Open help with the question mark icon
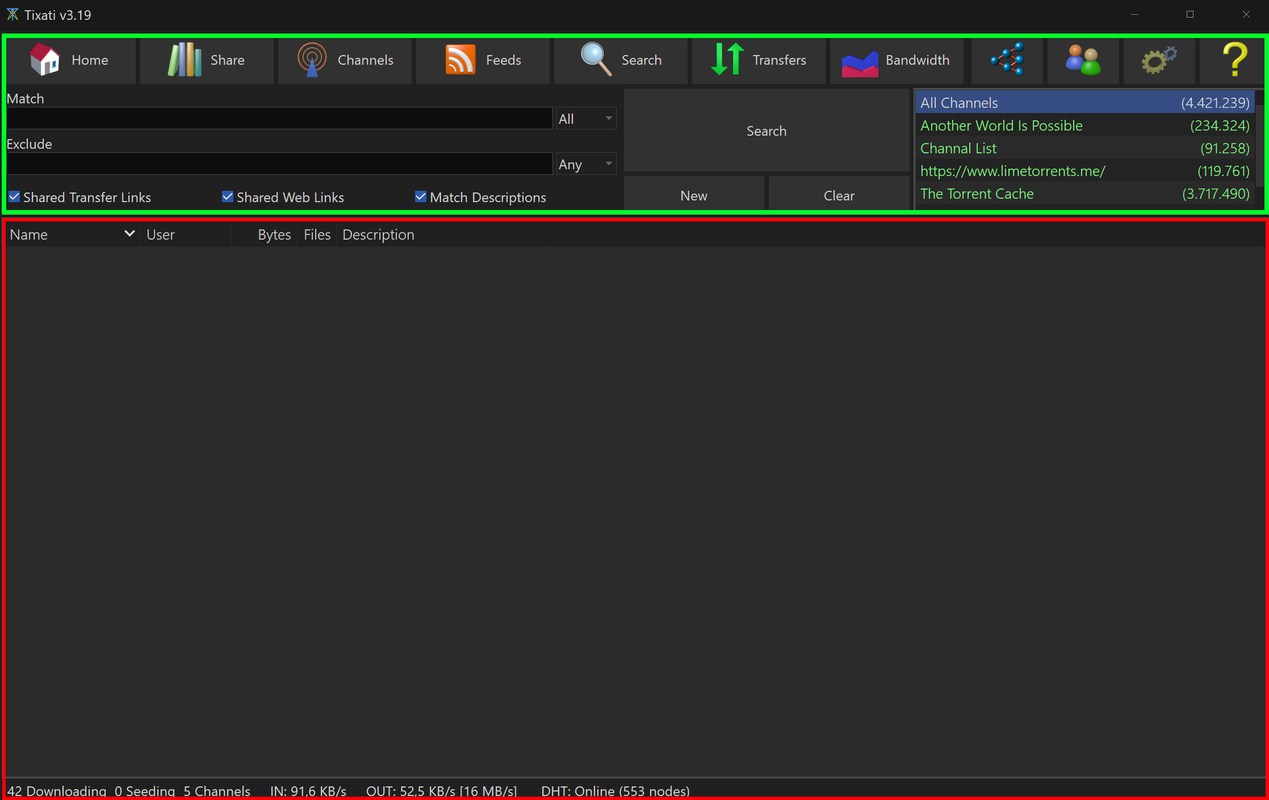Image resolution: width=1269 pixels, height=800 pixels. [1235, 60]
